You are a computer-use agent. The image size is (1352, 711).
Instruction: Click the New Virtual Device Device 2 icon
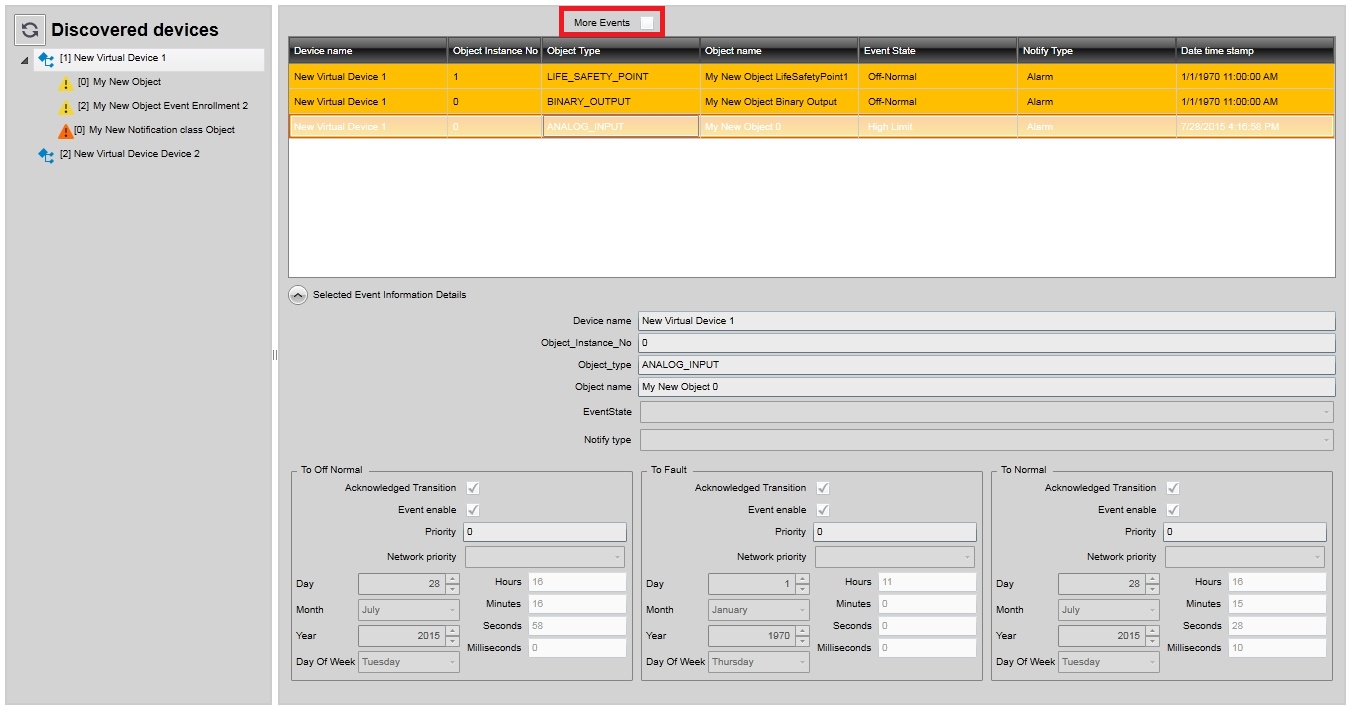tap(46, 155)
